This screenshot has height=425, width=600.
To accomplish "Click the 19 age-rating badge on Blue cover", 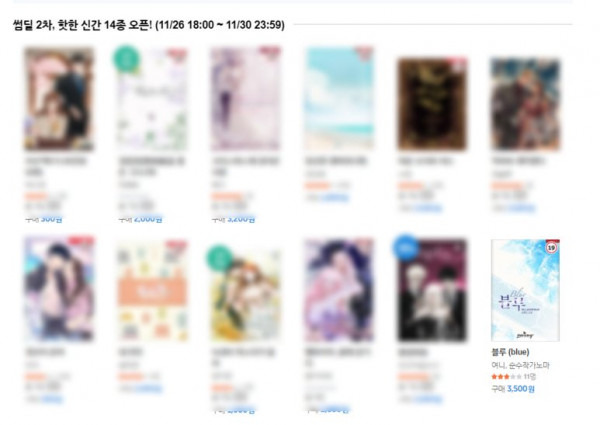I will 551,248.
